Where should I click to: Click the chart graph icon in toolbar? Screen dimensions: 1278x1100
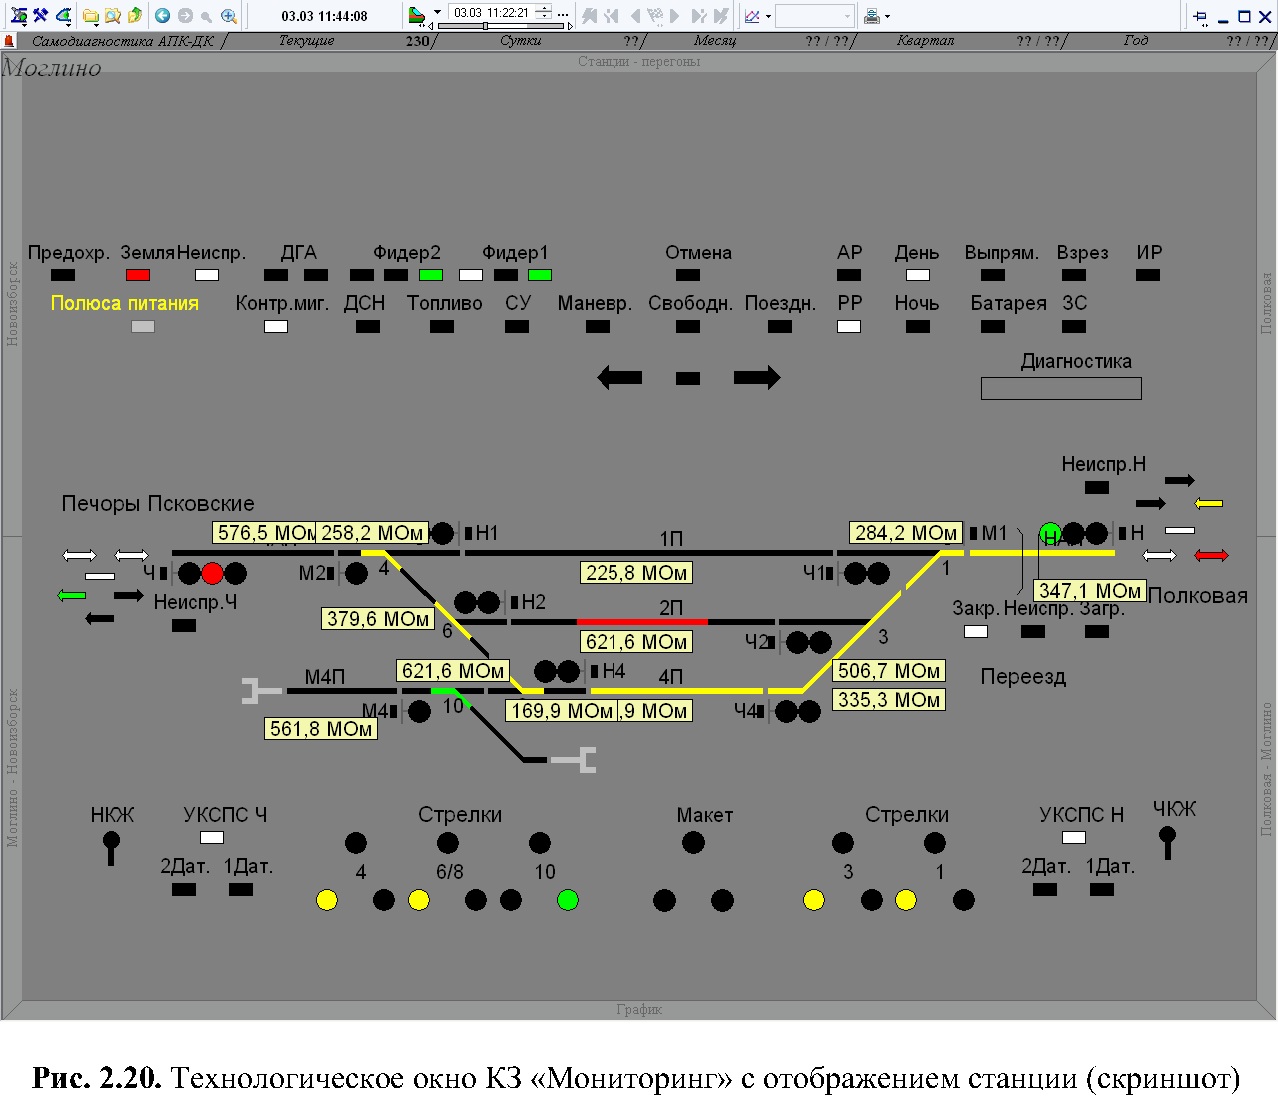click(x=752, y=16)
